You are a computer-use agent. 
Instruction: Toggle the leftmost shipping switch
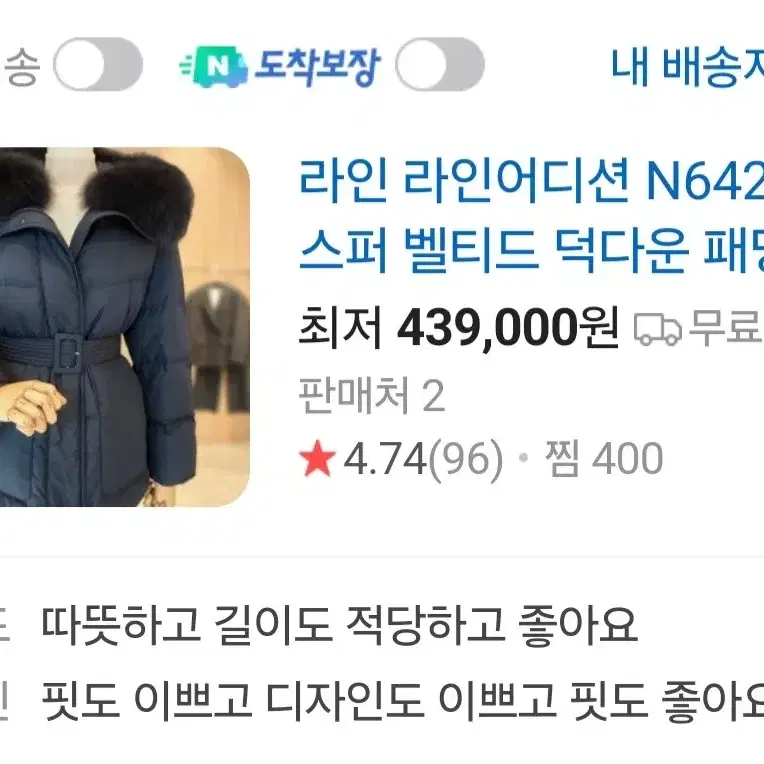click(98, 64)
